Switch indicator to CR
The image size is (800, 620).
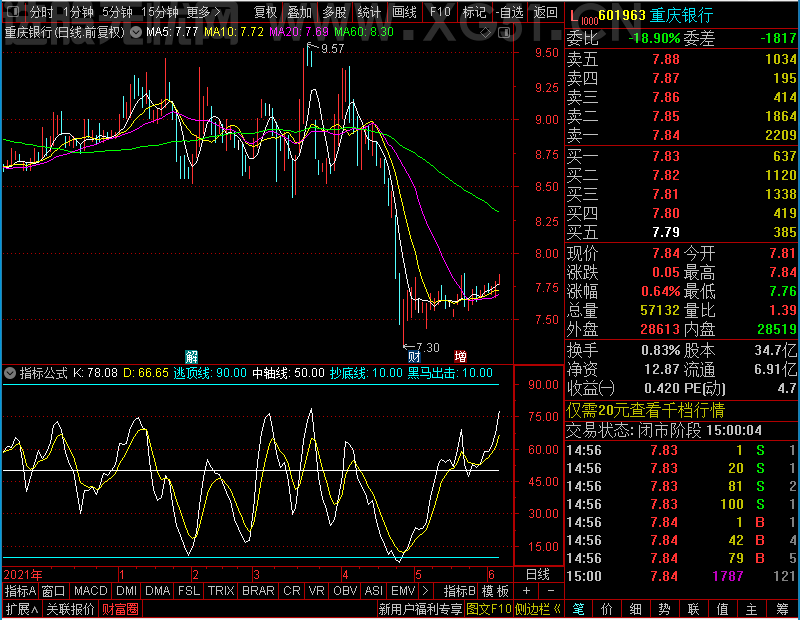coord(292,591)
